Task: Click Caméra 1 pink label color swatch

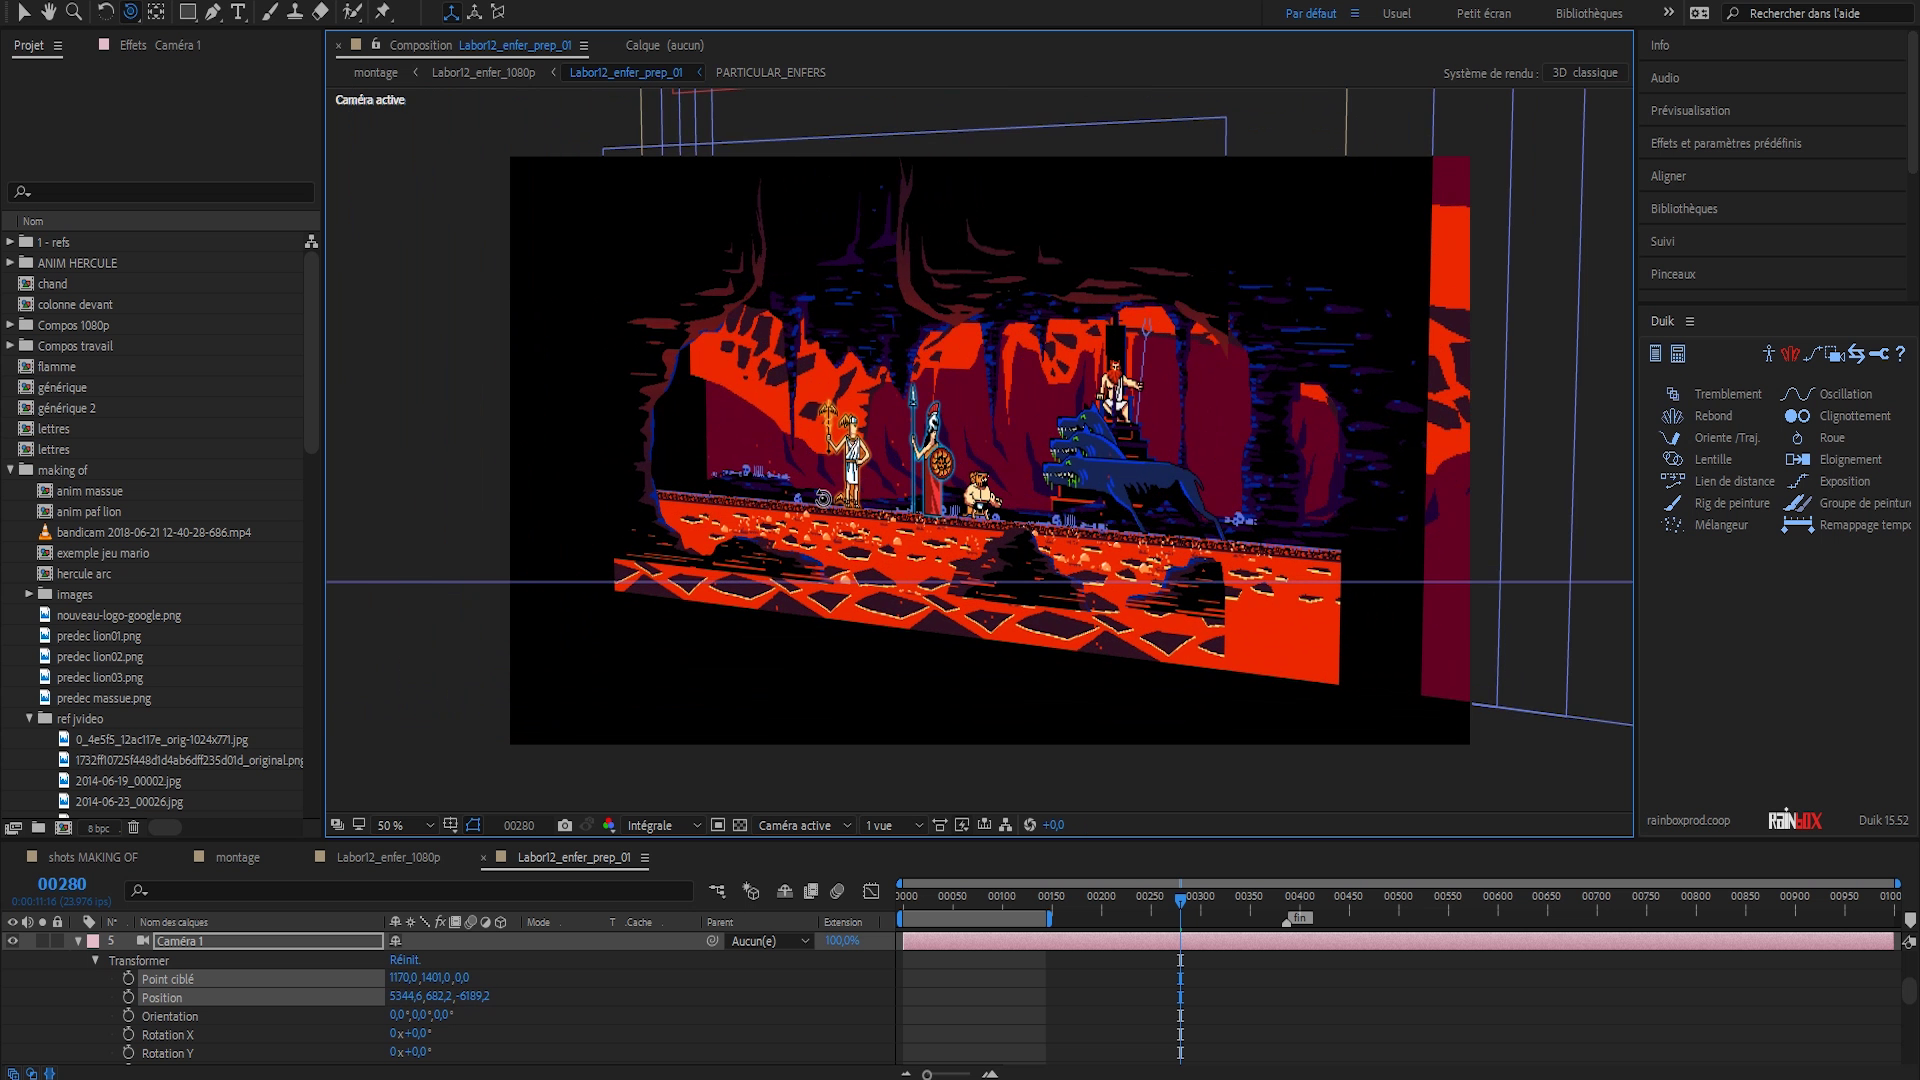Action: point(93,941)
